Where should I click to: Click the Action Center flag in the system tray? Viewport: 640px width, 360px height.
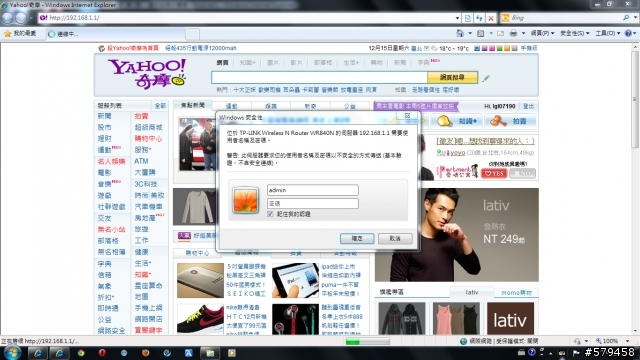click(x=576, y=353)
